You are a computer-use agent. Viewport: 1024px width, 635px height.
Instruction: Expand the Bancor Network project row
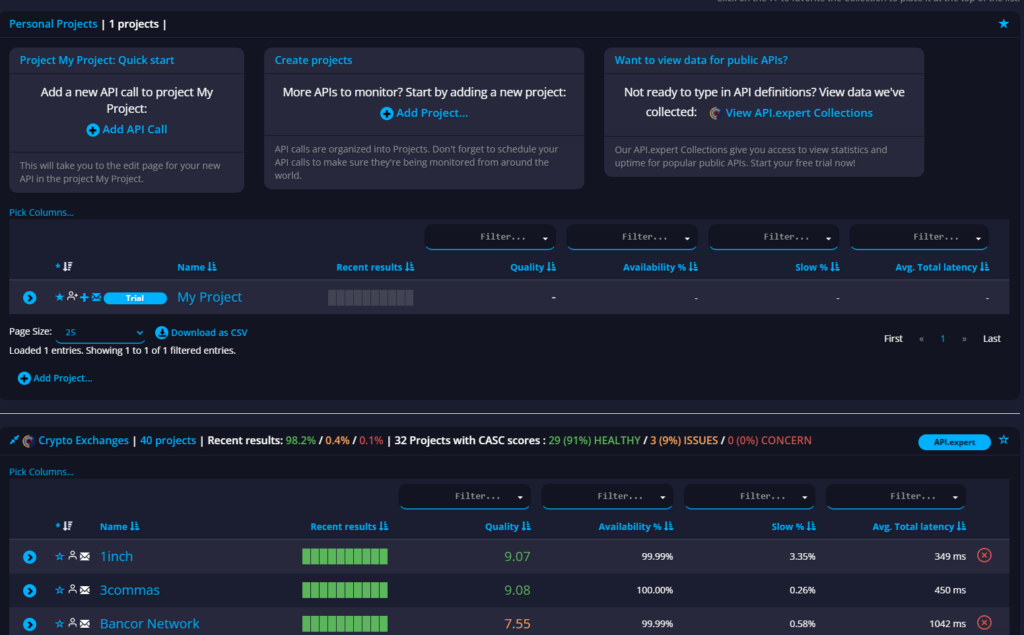(x=29, y=624)
